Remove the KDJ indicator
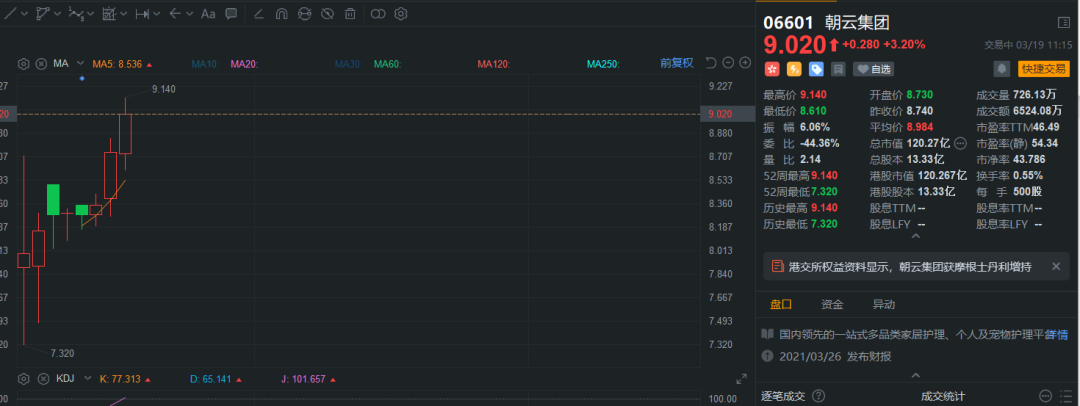1080x406 pixels. (x=43, y=378)
